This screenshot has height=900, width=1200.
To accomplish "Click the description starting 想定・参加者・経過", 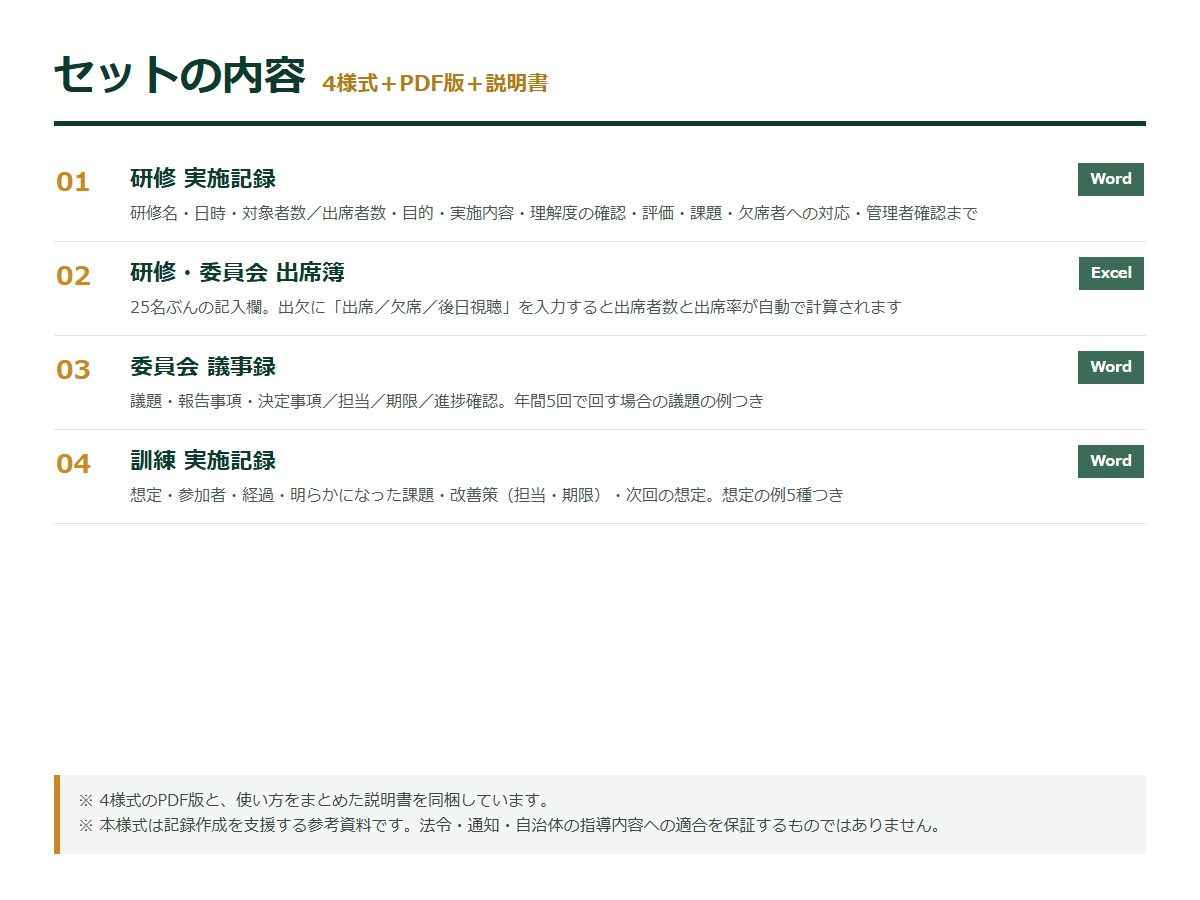I will click(x=487, y=495).
